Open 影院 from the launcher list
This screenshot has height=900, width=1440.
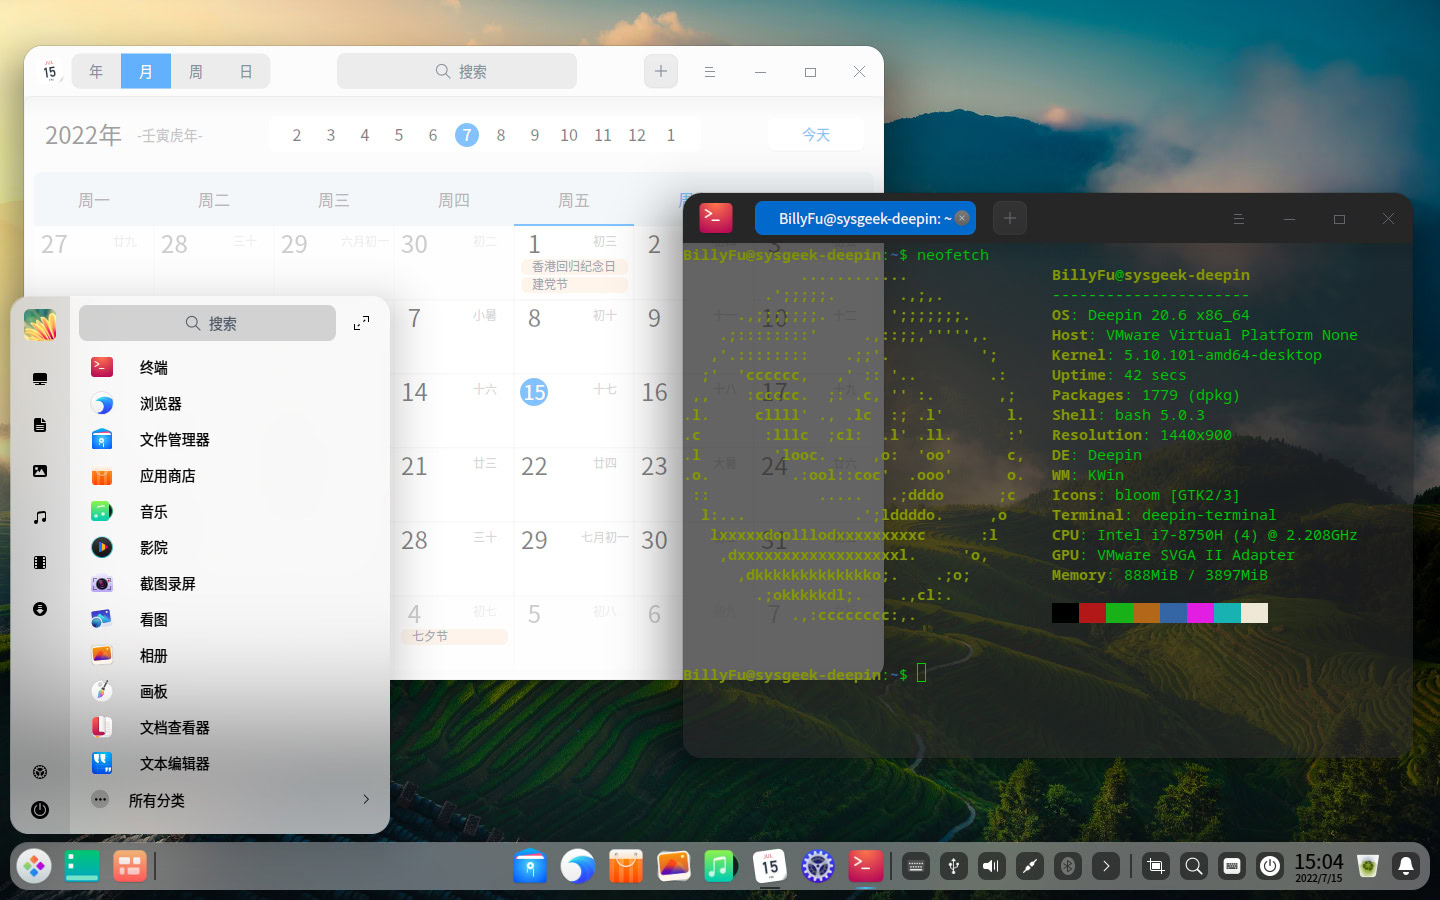(x=229, y=548)
